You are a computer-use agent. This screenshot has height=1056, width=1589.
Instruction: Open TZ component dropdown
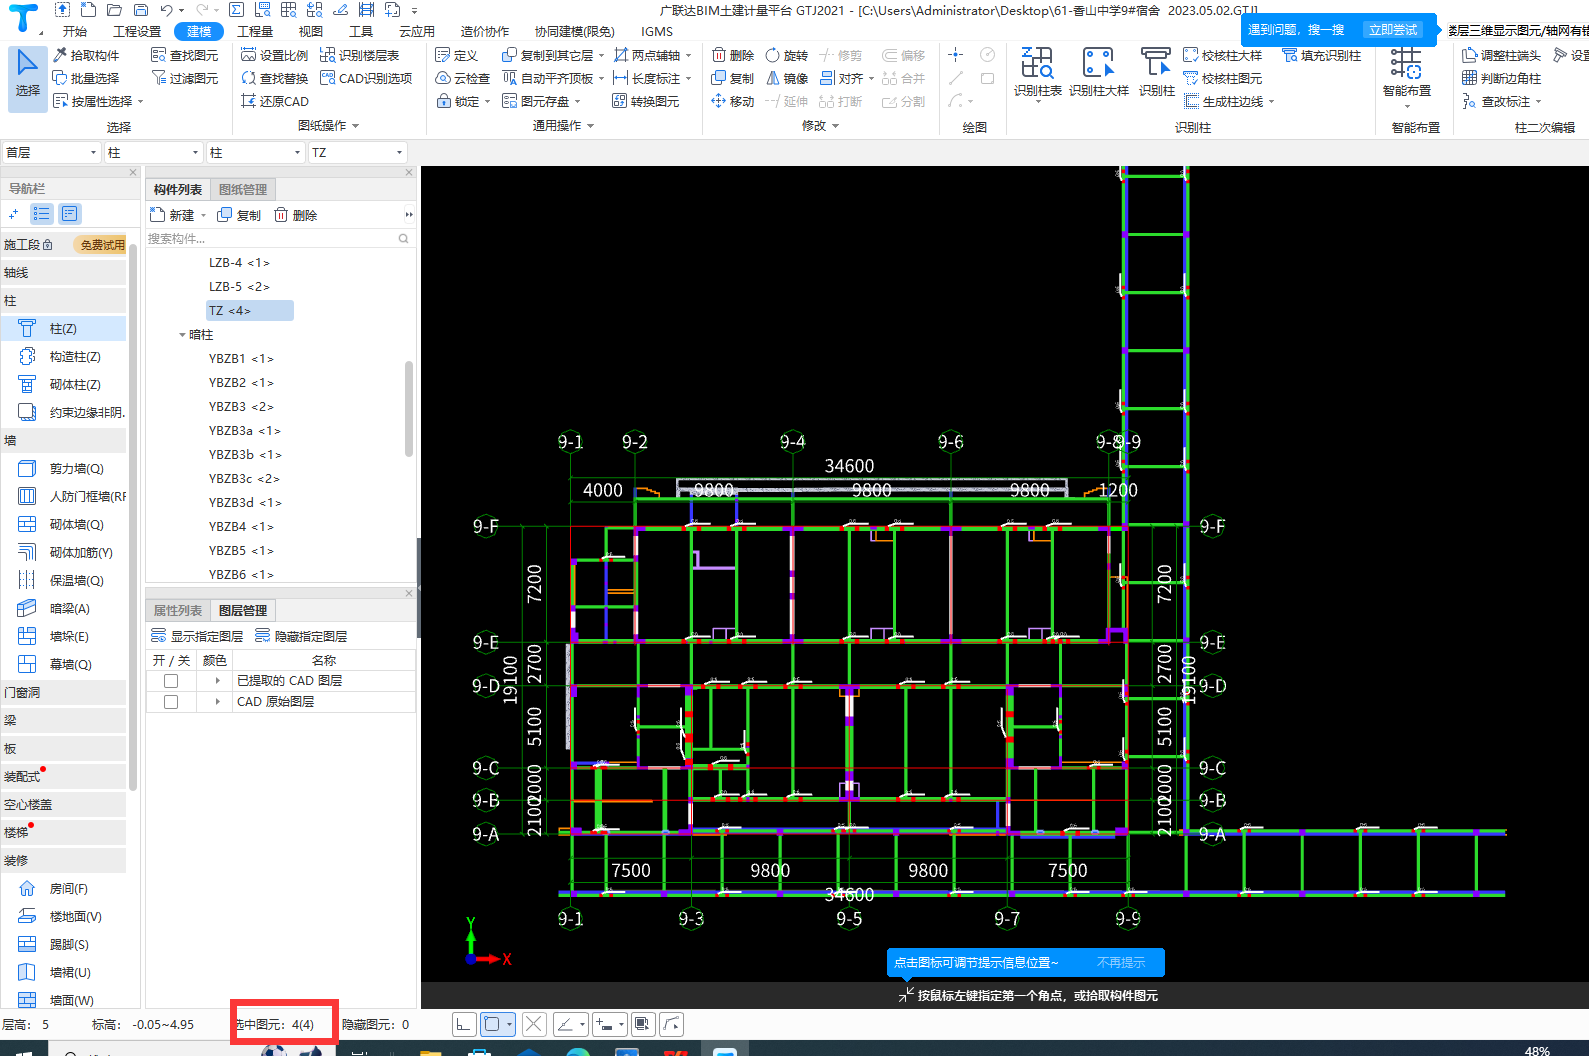(357, 152)
